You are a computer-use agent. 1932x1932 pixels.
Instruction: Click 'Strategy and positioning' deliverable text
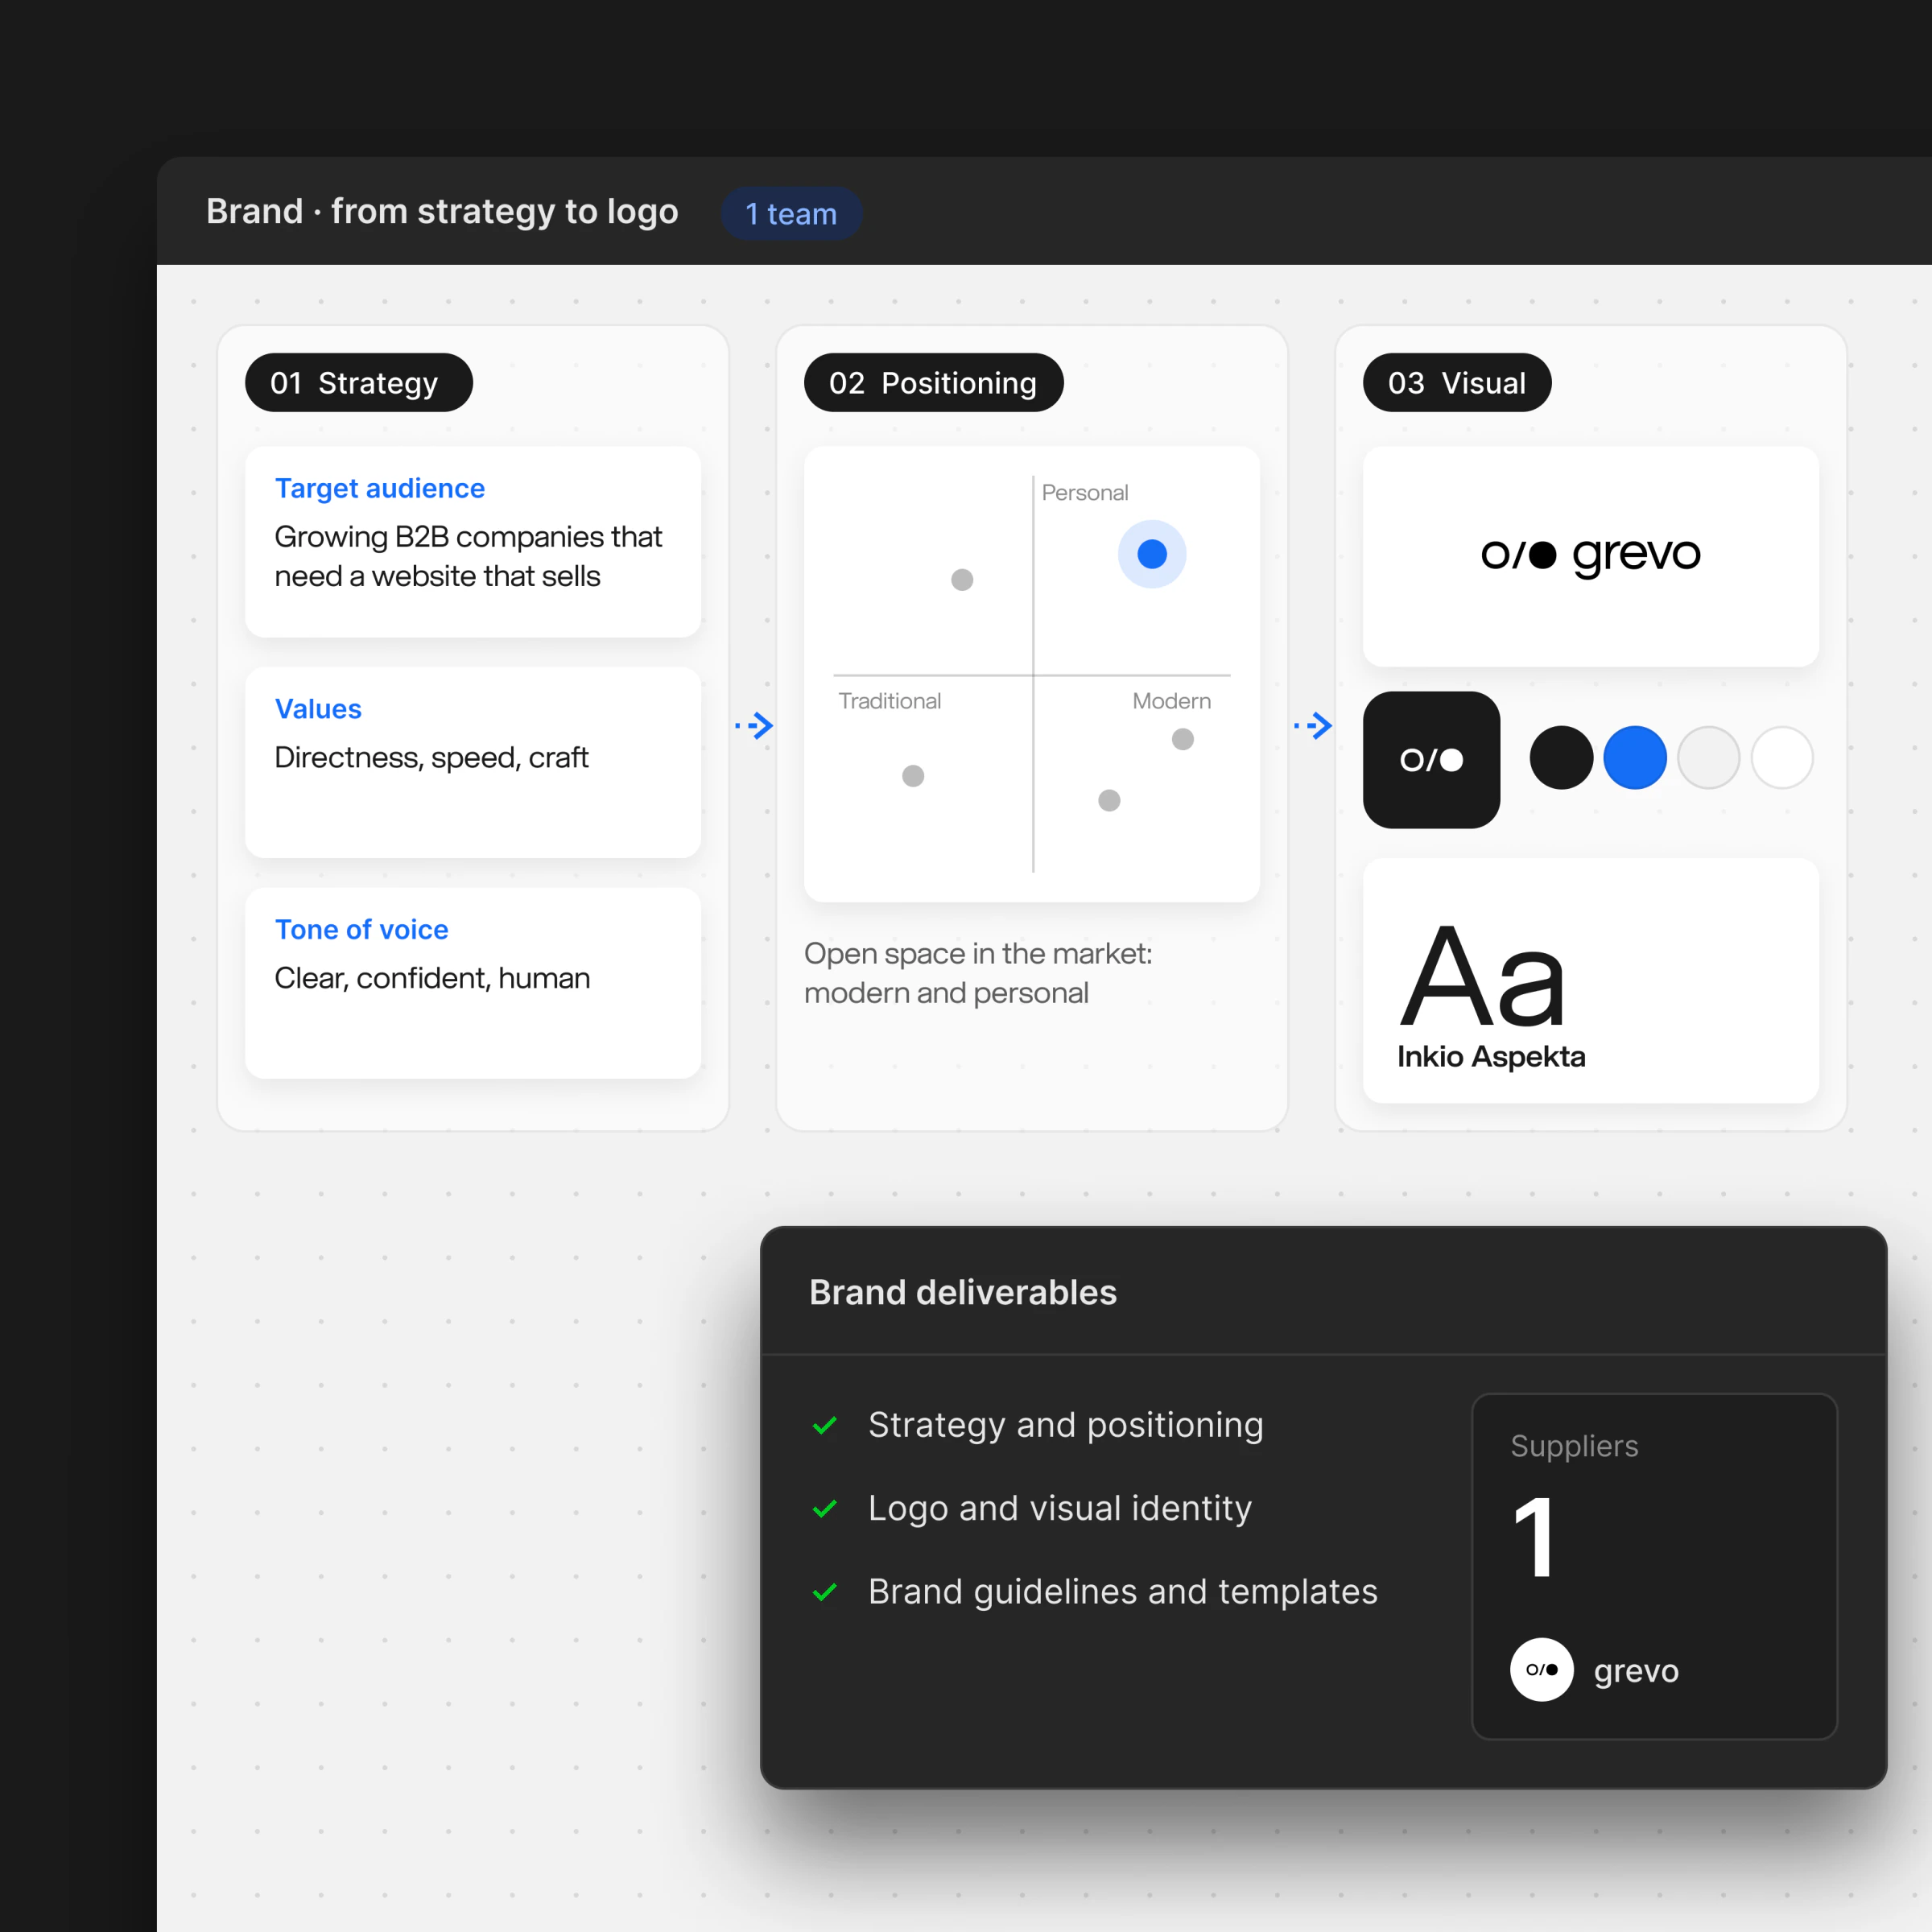[x=1066, y=1425]
